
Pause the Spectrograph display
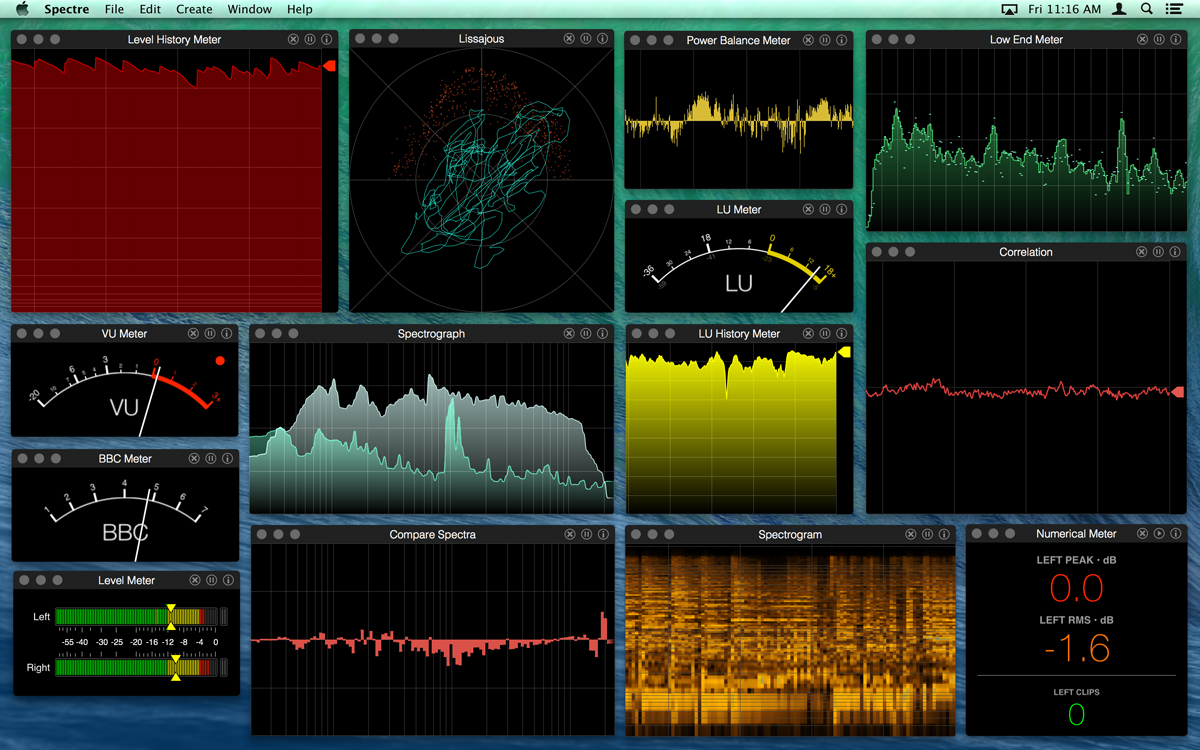(x=585, y=333)
